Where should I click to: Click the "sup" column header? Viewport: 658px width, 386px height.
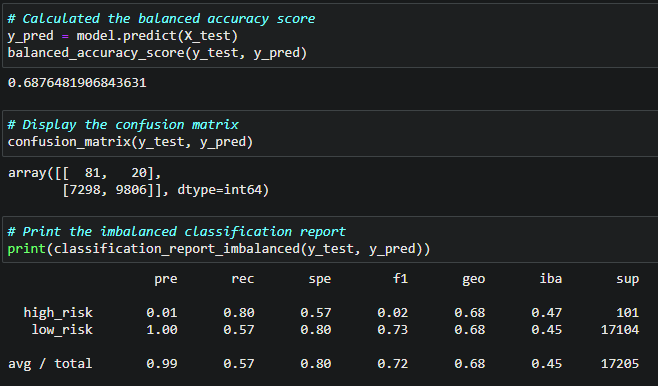tap(628, 279)
